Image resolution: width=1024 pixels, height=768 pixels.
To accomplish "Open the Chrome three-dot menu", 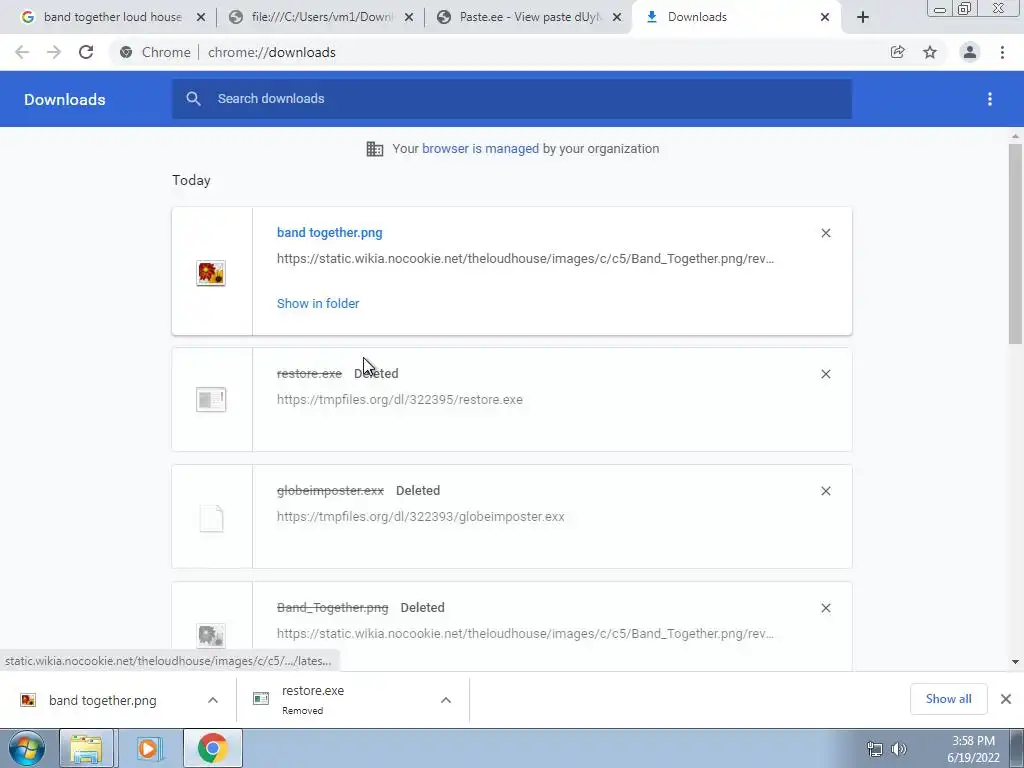I will (x=1002, y=52).
